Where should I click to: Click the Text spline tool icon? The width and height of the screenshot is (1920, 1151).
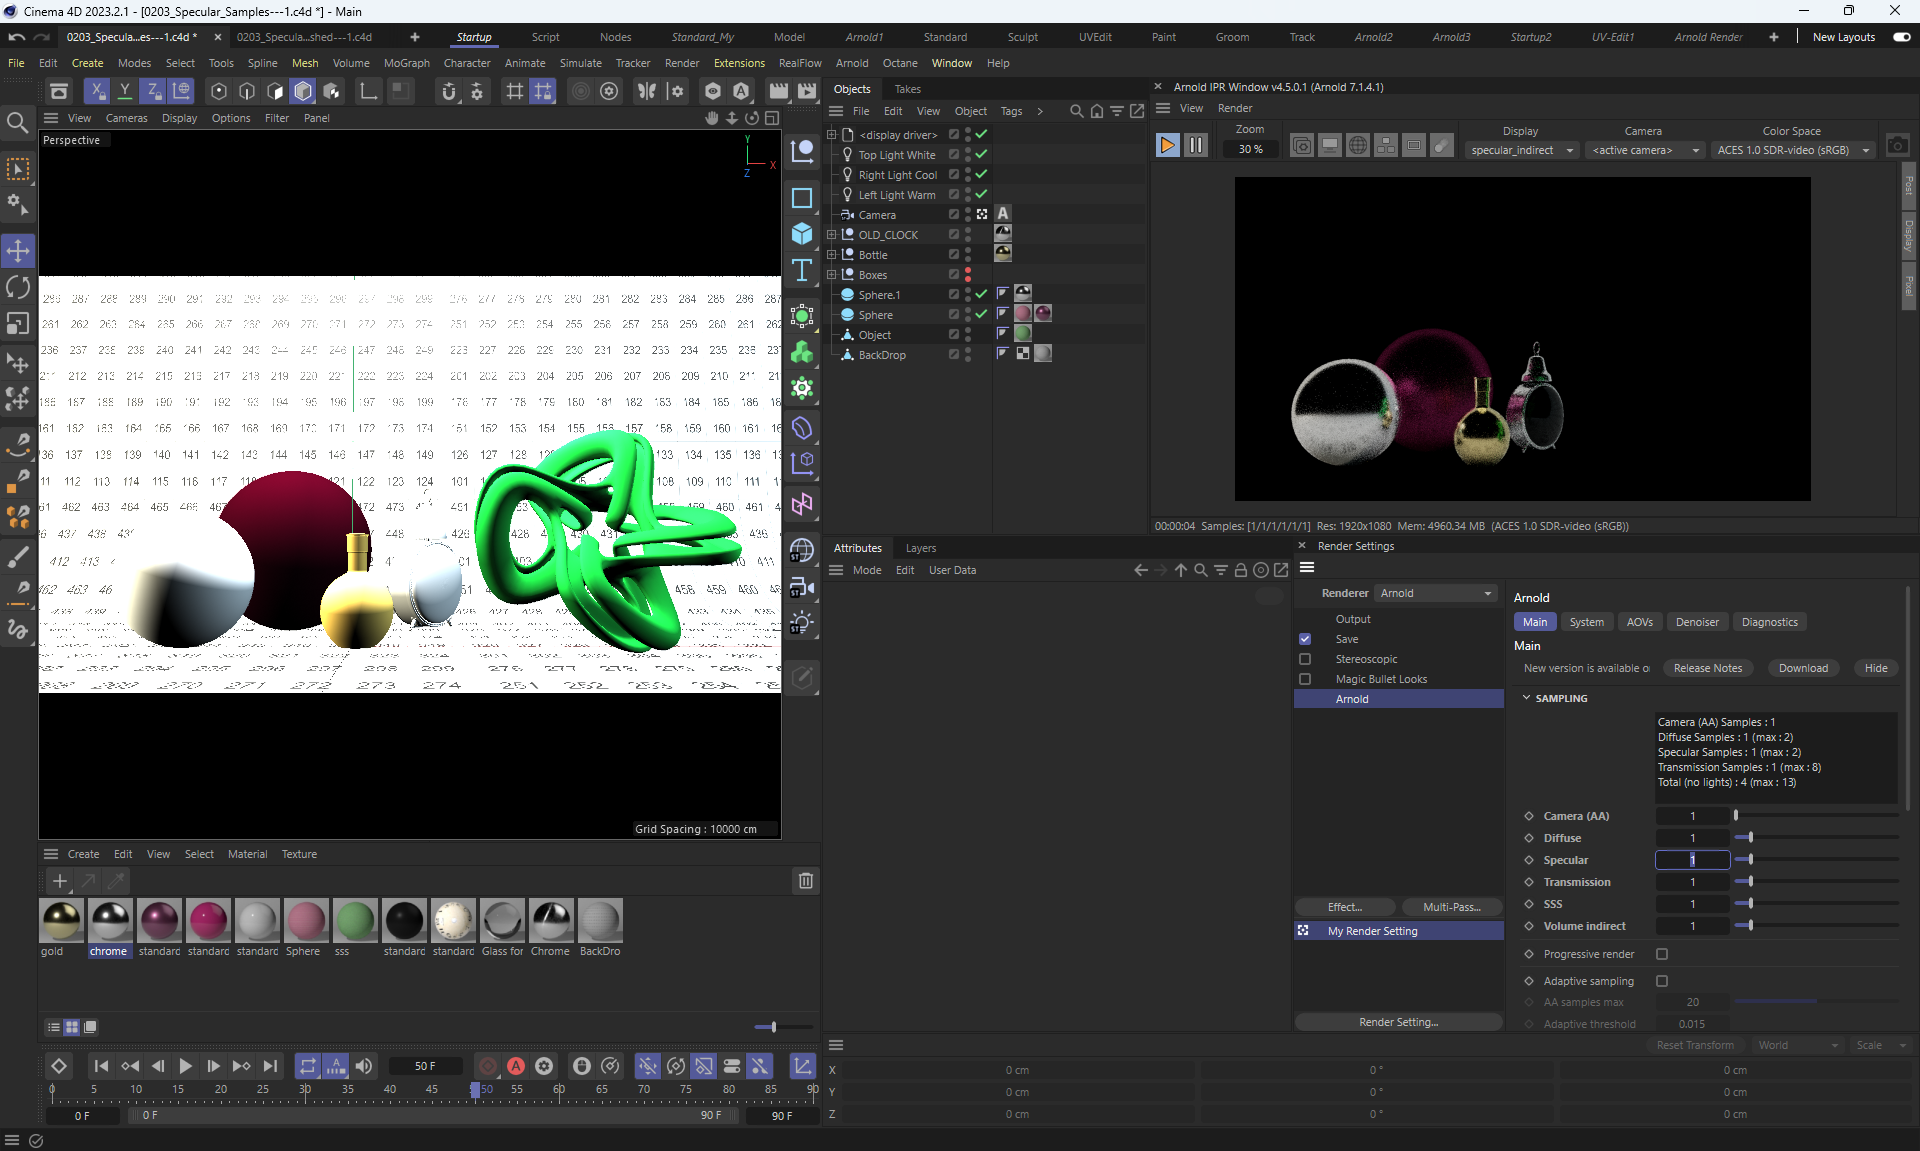(802, 271)
